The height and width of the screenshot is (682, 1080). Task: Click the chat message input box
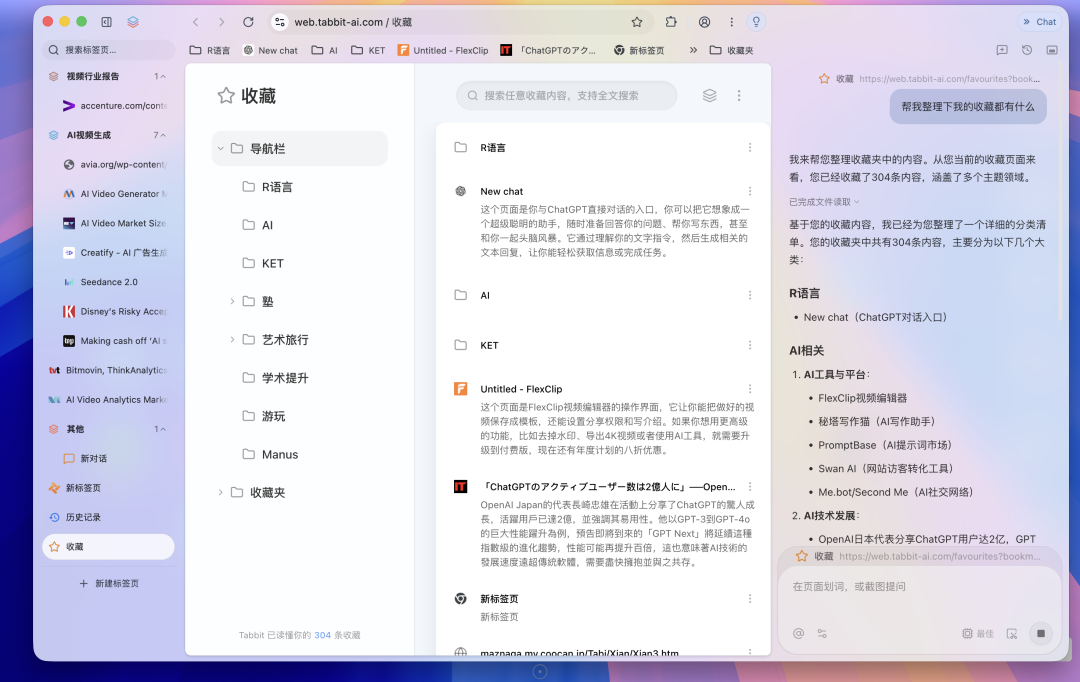920,587
